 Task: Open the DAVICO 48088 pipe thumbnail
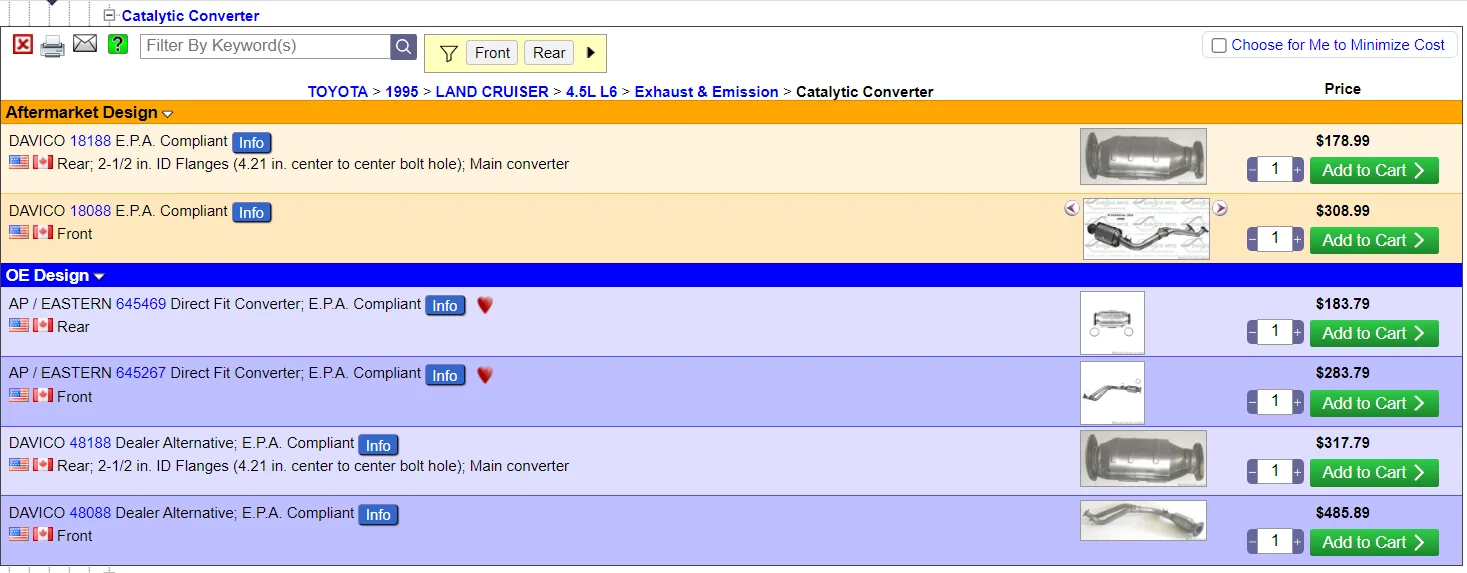[x=1143, y=520]
